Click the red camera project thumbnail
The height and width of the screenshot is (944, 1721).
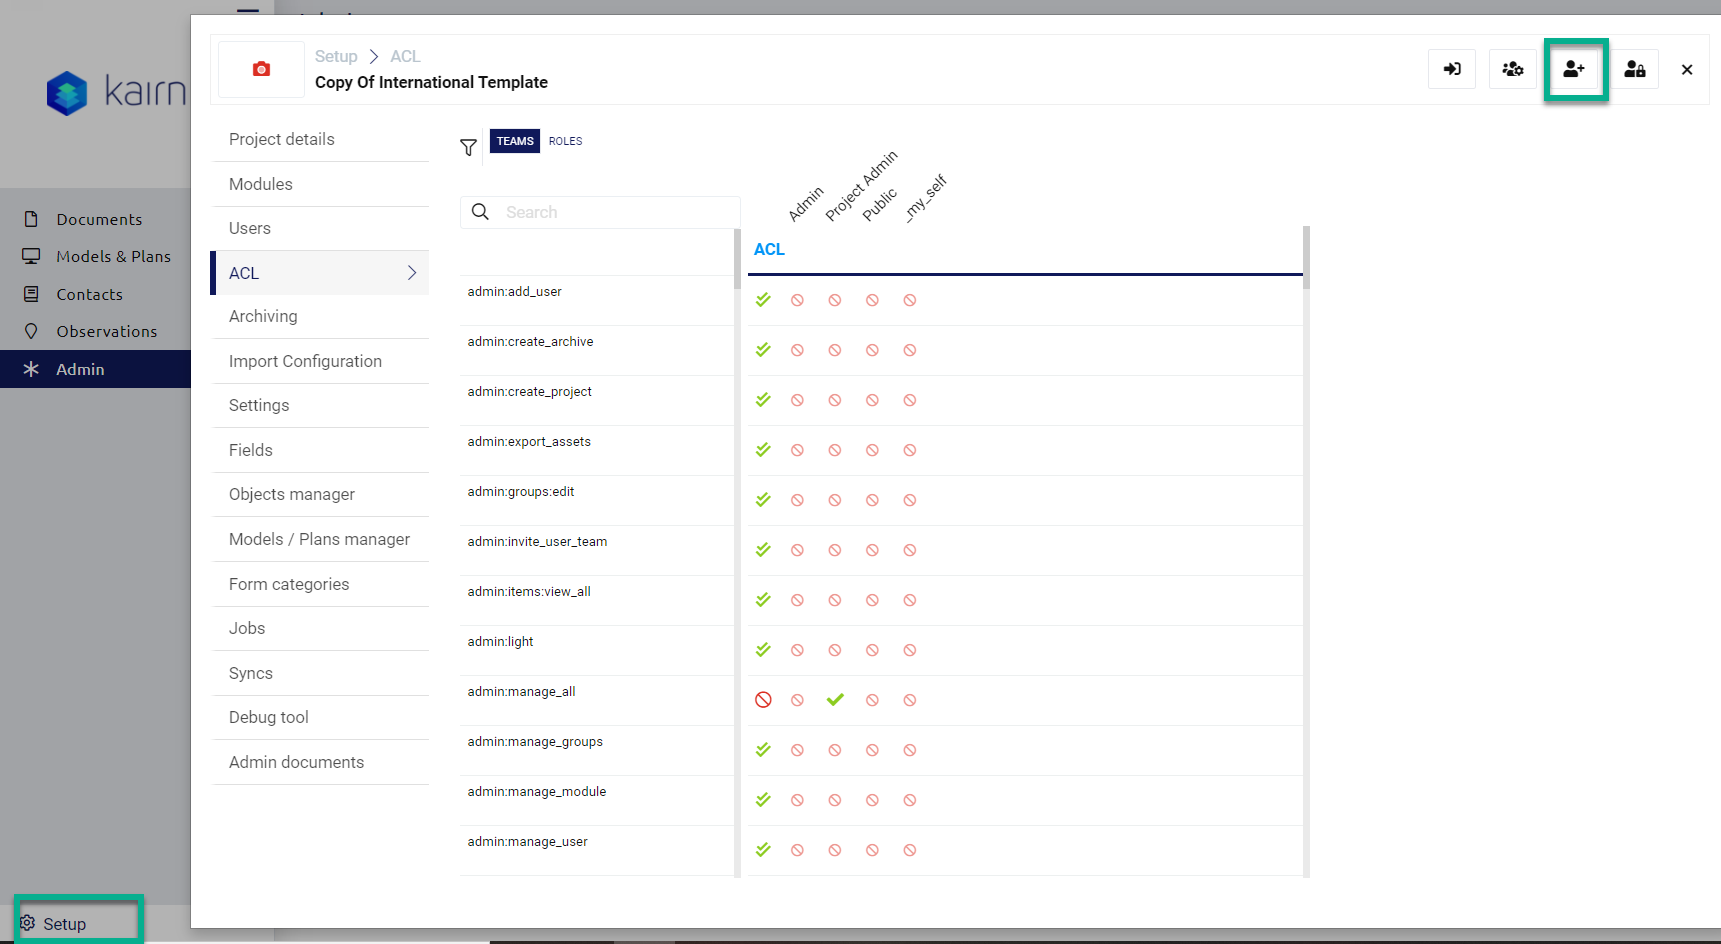[x=261, y=69]
